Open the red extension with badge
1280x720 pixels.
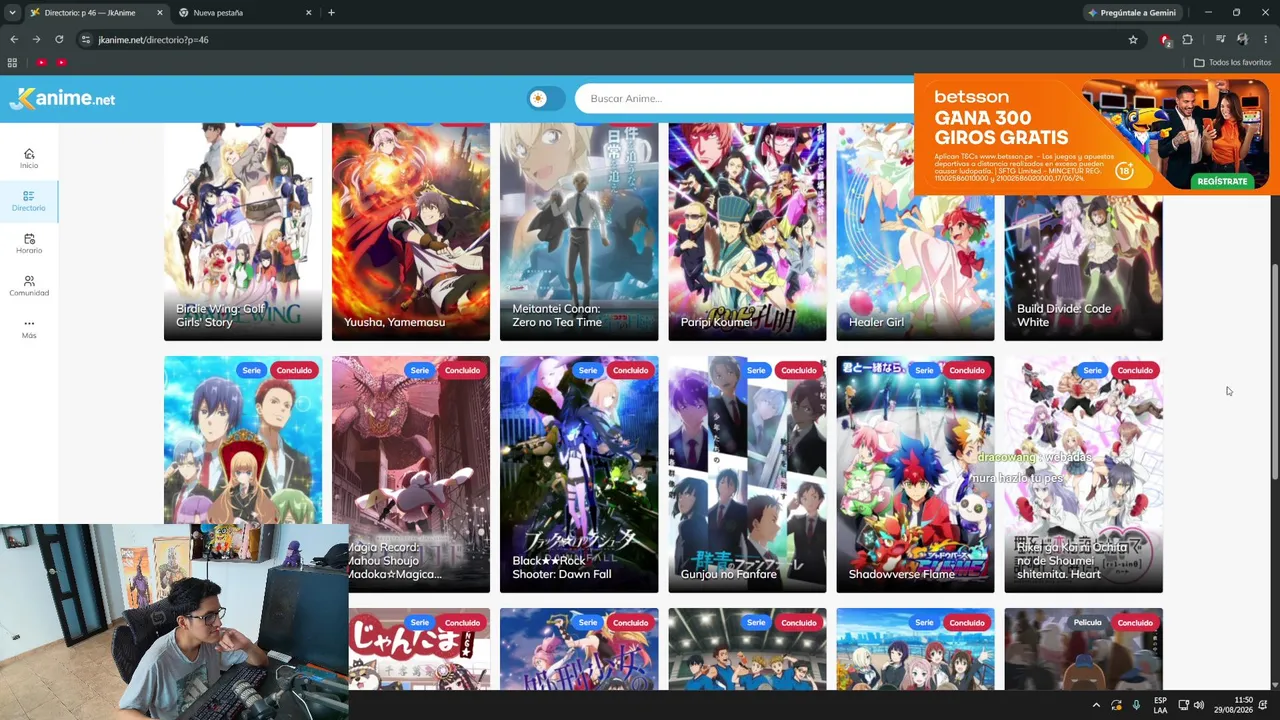coord(1165,40)
